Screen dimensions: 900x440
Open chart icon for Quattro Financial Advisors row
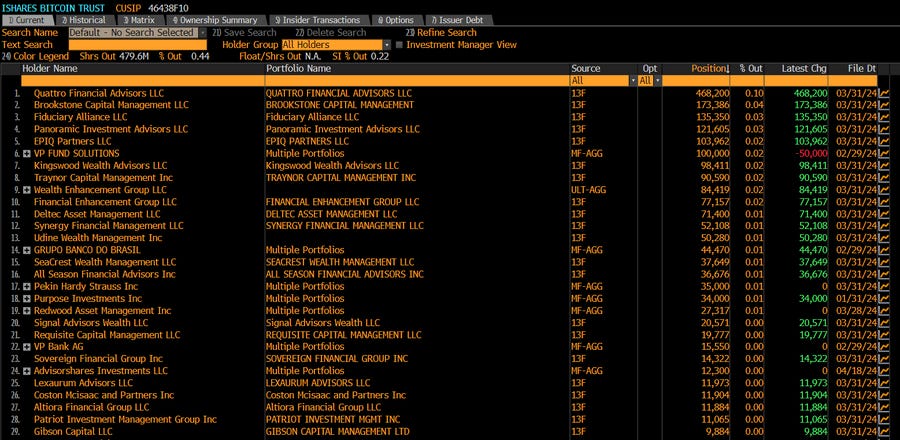point(884,93)
